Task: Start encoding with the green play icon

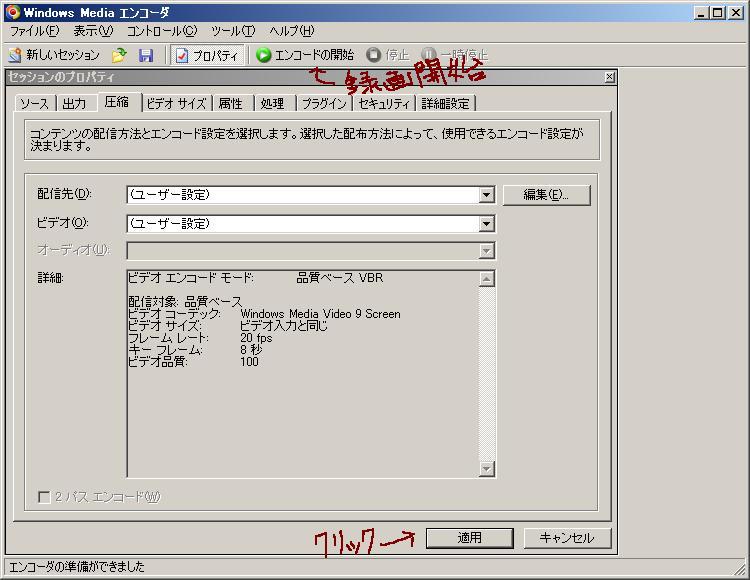Action: [263, 55]
